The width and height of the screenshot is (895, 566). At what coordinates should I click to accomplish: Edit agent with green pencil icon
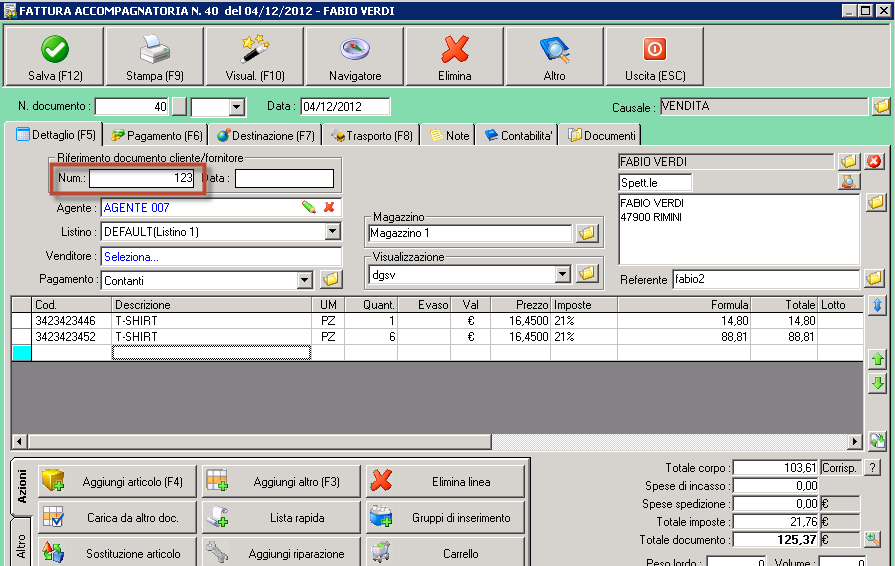[309, 207]
